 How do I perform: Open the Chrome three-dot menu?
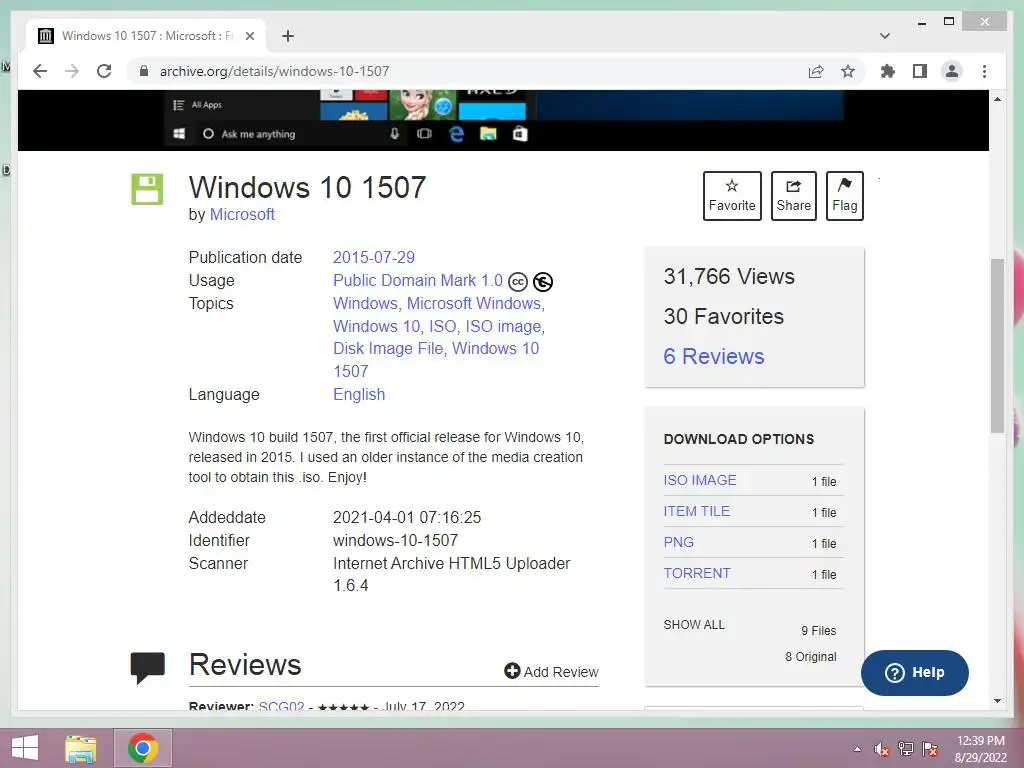(984, 71)
